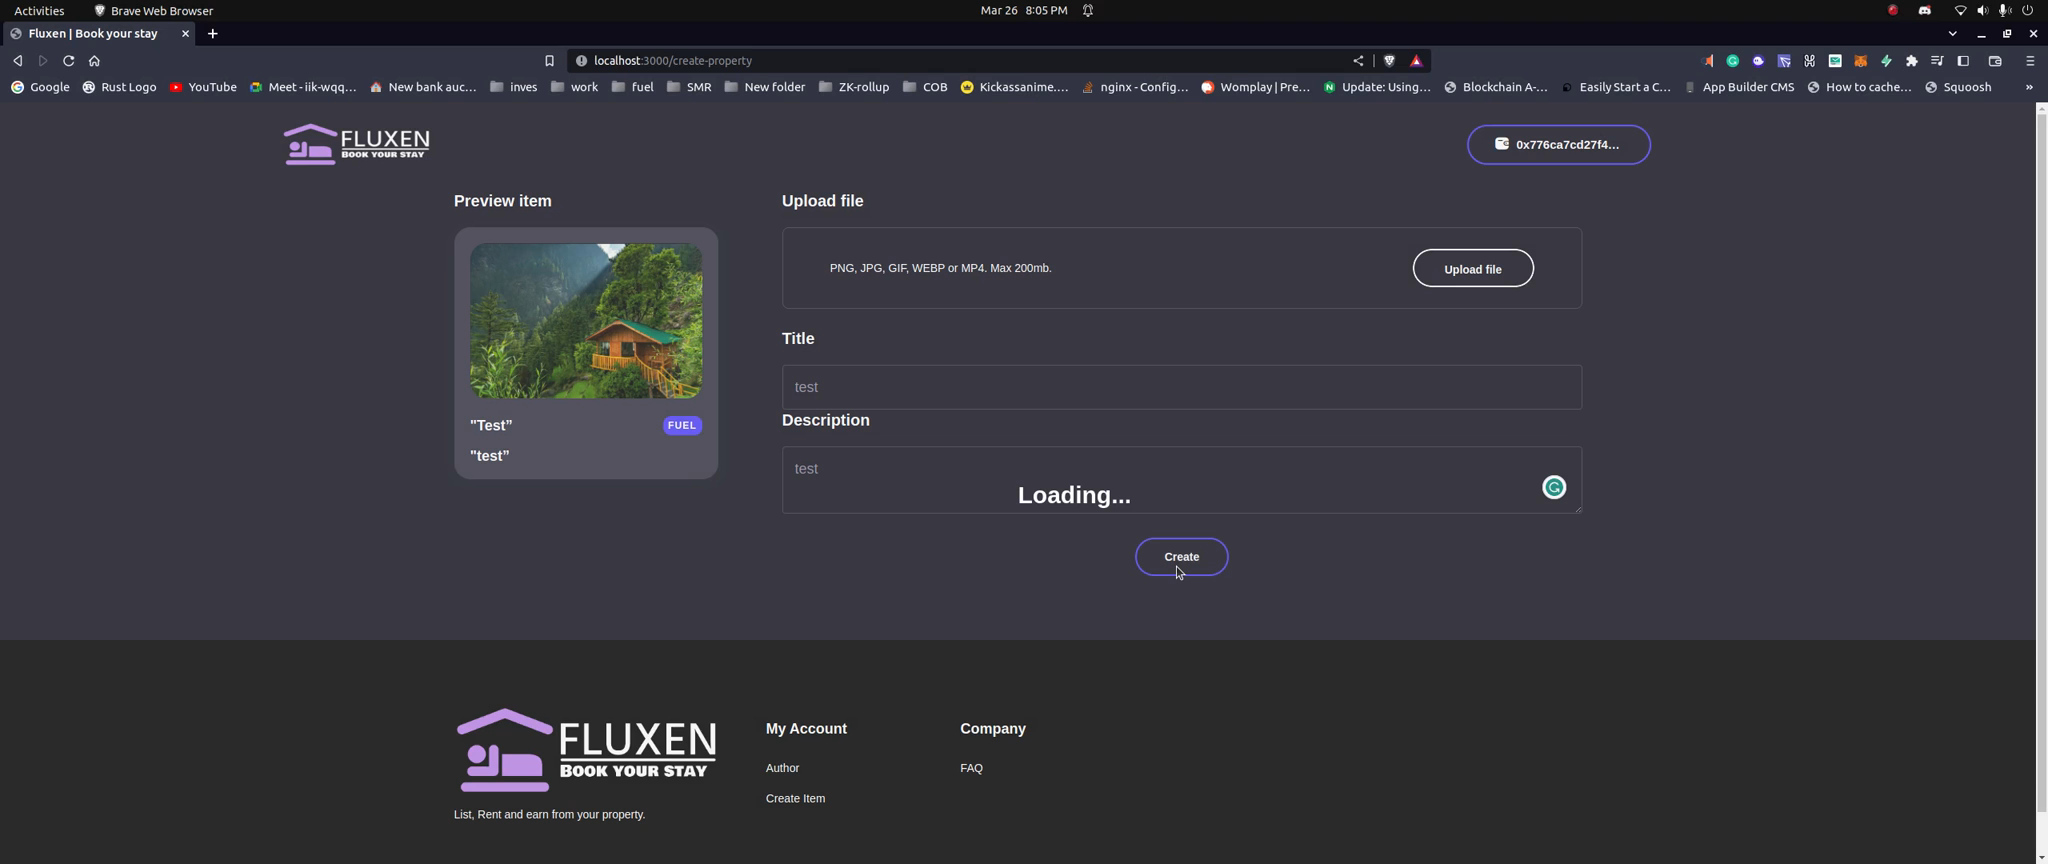Show hidden bookmarks with the double chevron
Screen dimensions: 2048x864
click(x=2029, y=87)
